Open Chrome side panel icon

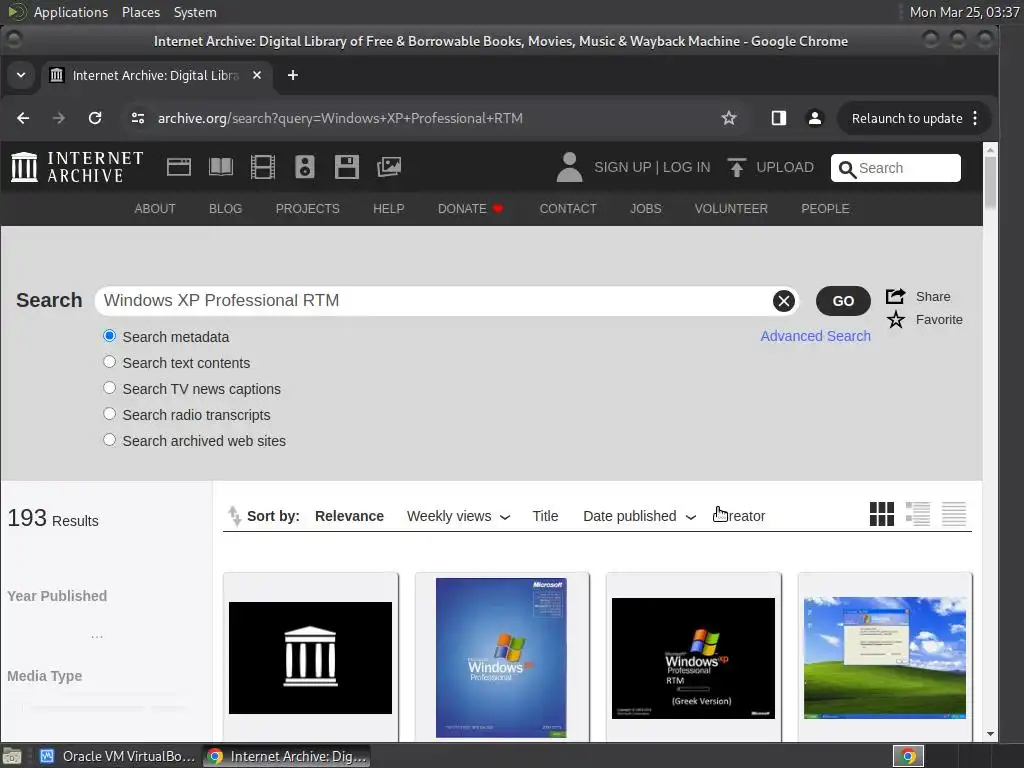[x=778, y=118]
